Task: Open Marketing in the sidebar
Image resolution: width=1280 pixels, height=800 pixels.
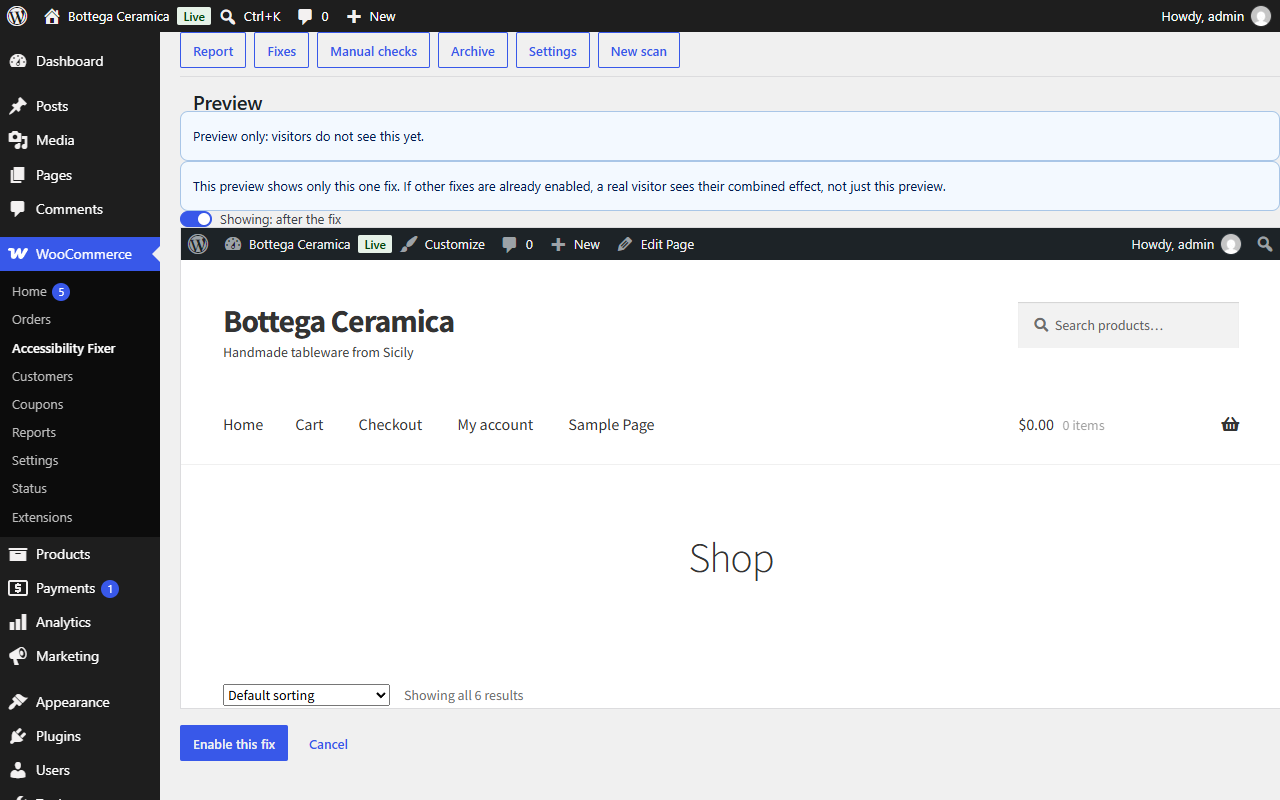Action: [80, 656]
